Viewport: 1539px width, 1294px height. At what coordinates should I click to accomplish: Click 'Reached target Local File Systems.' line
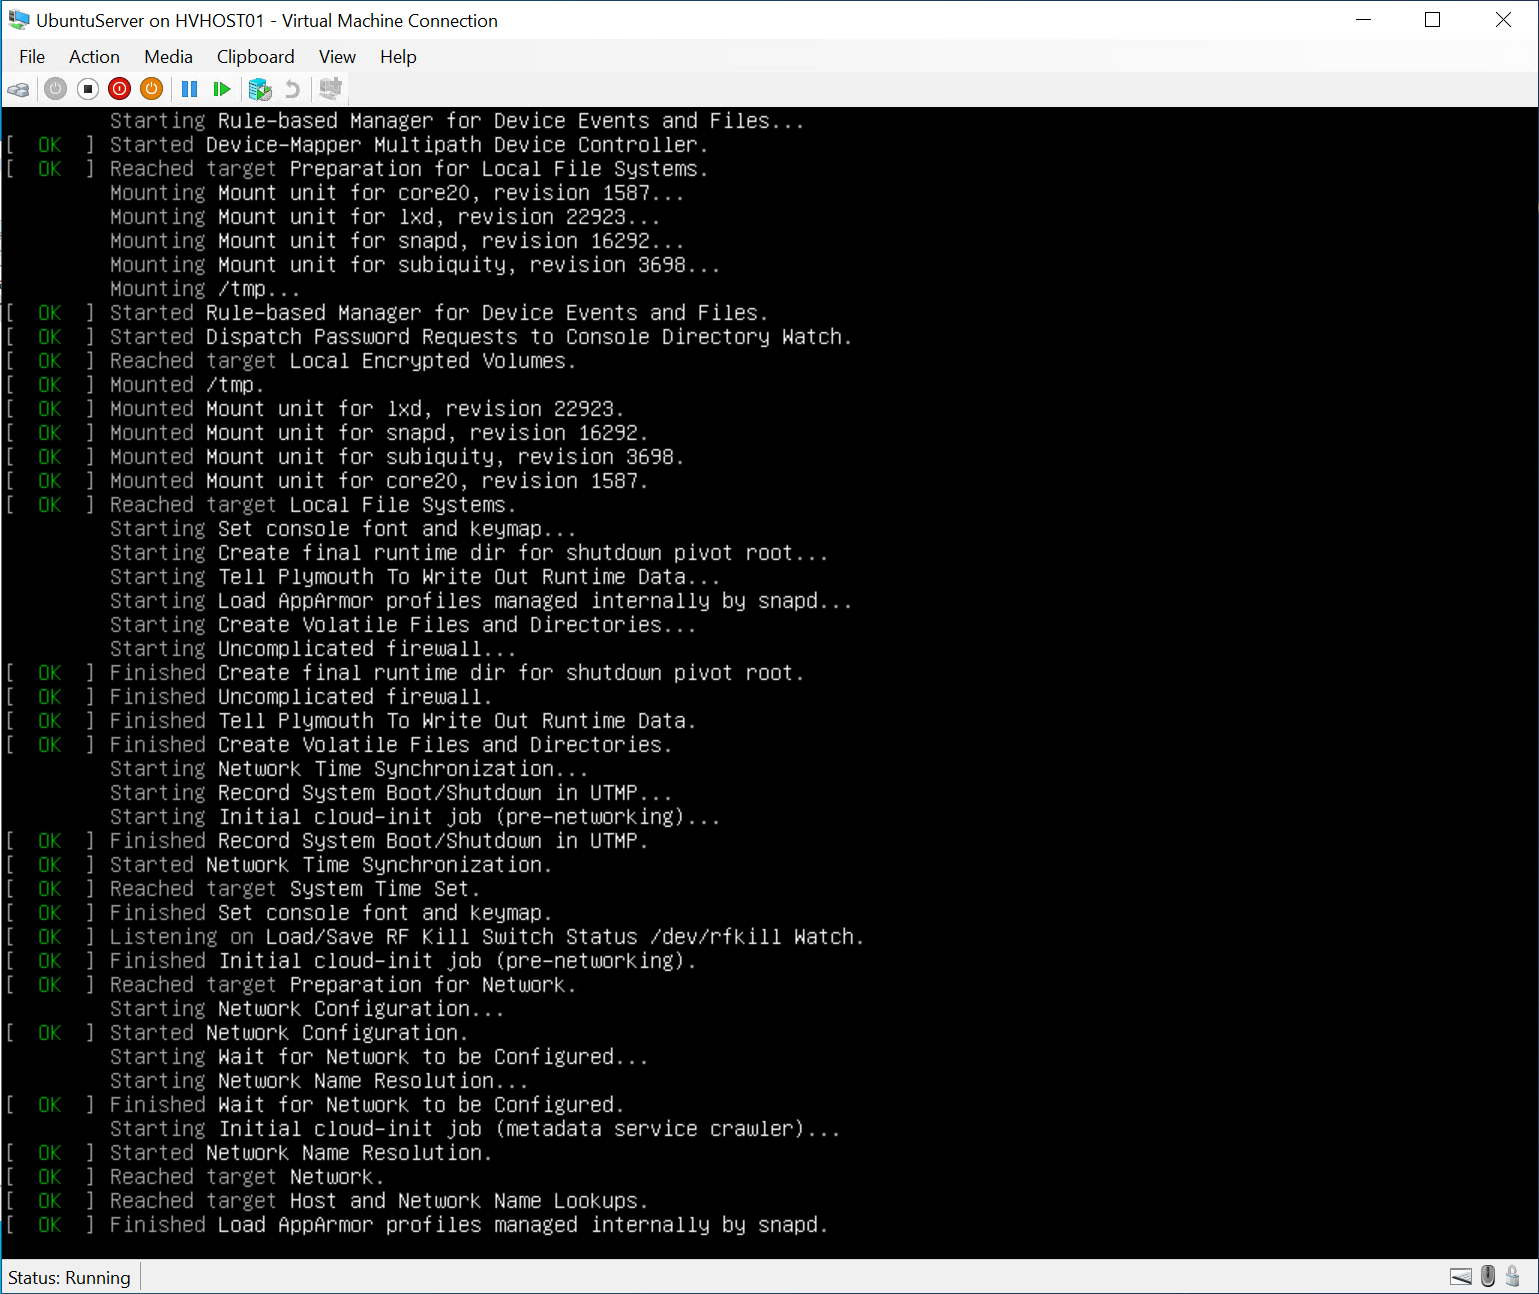coord(313,505)
